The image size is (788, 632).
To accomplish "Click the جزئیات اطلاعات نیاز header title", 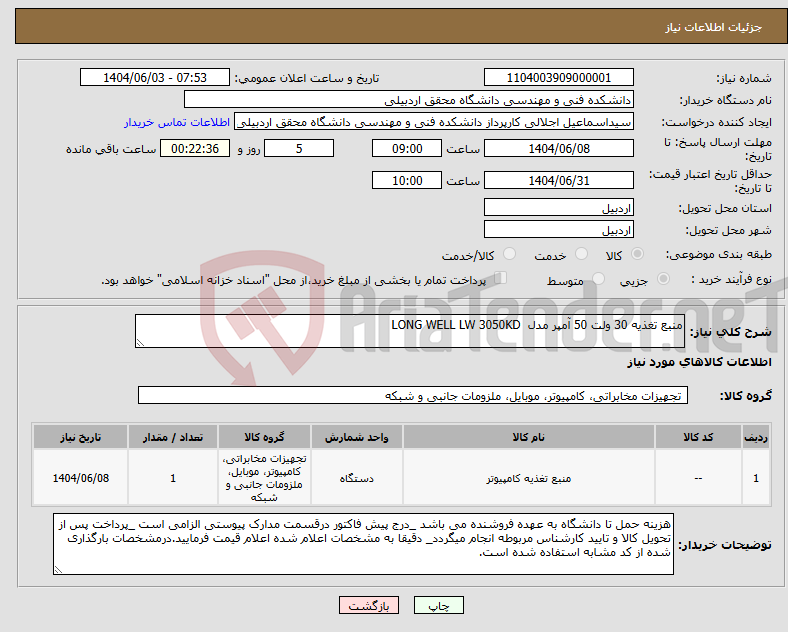I will pos(714,27).
